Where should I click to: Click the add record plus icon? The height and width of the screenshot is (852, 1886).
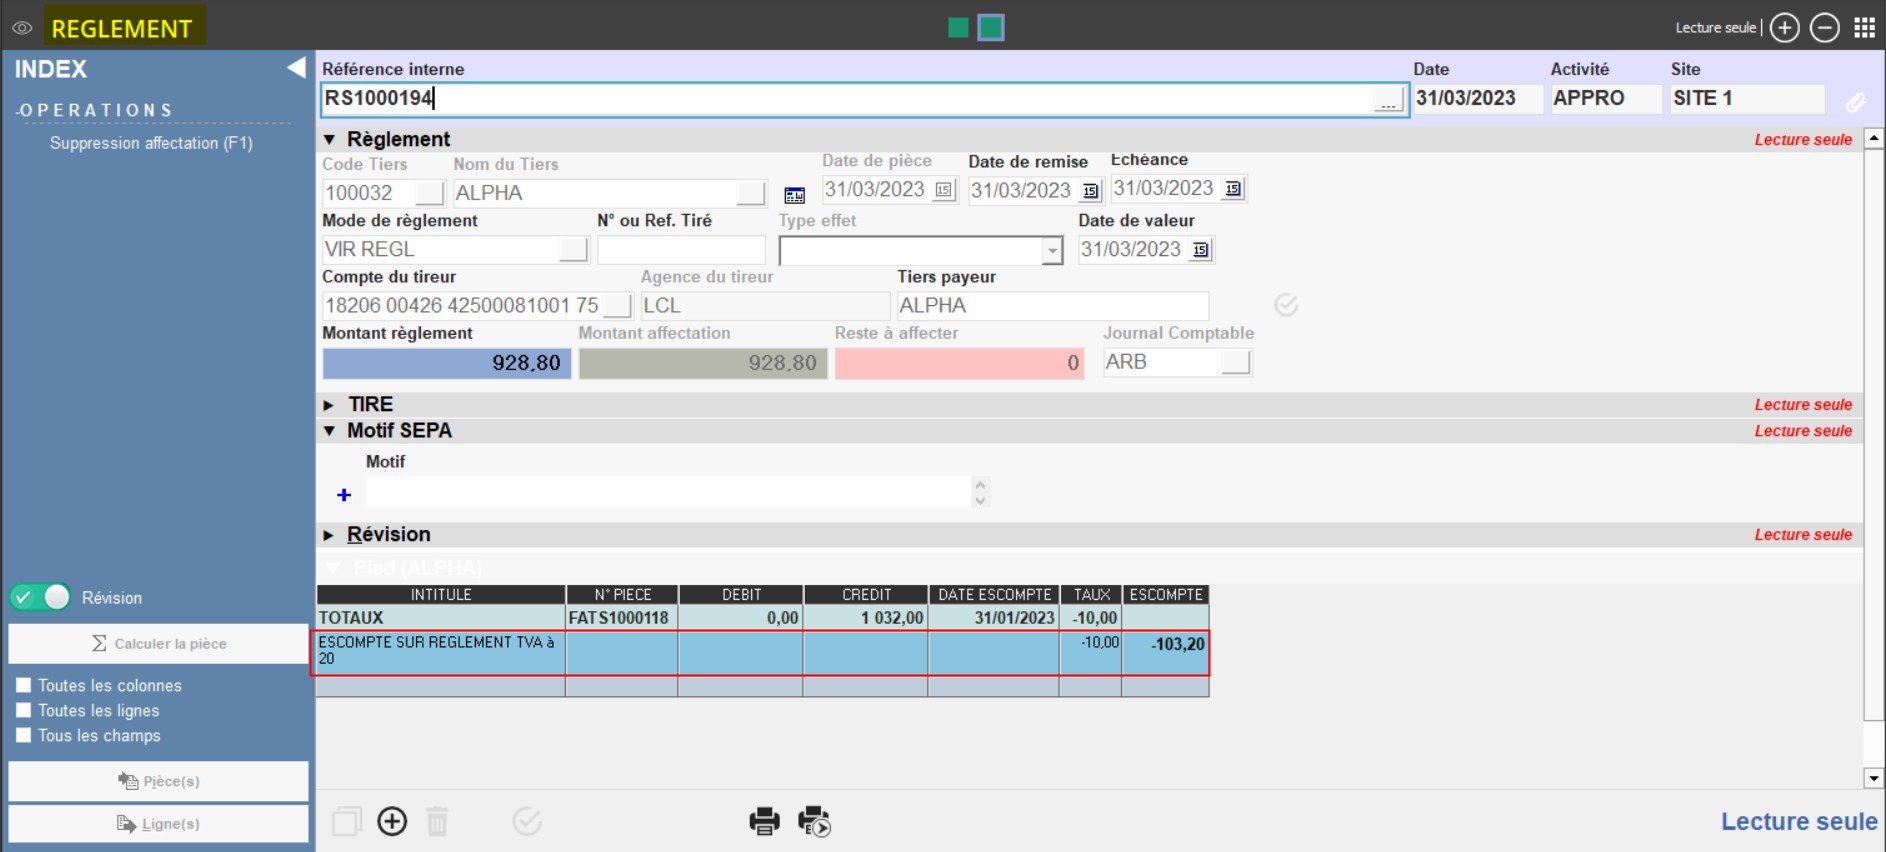(392, 821)
